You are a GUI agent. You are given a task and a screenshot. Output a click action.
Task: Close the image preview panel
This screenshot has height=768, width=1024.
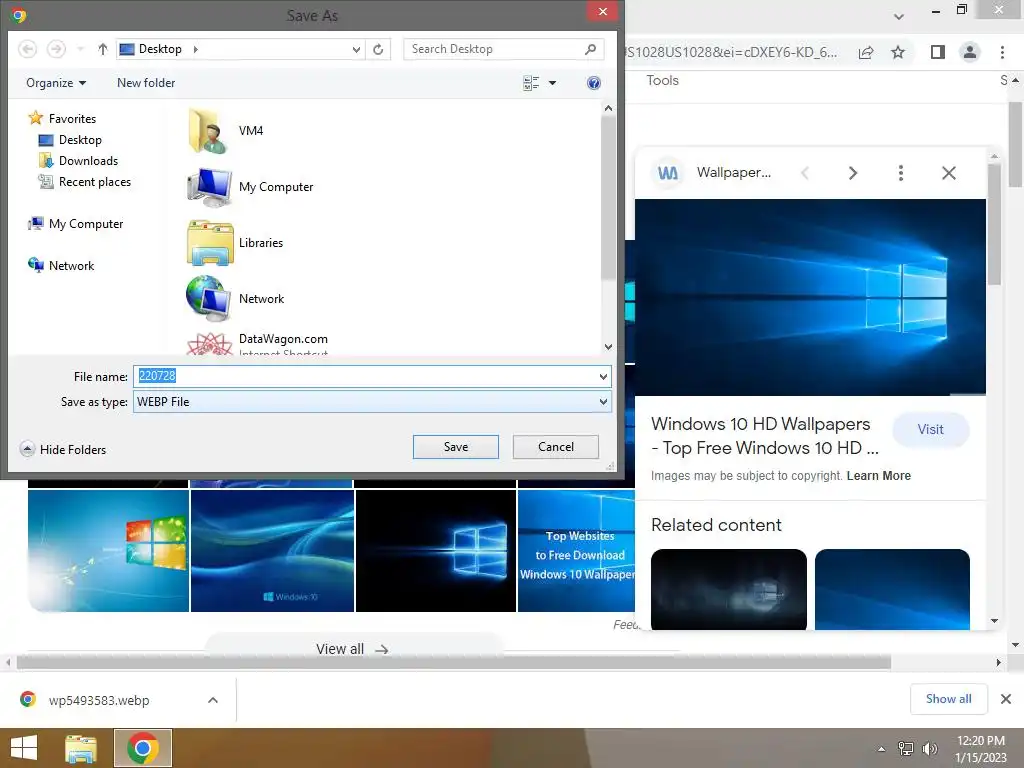pyautogui.click(x=949, y=173)
